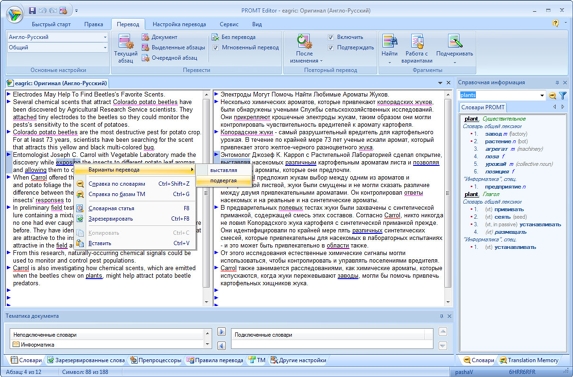Image resolution: width=573 pixels, height=377 pixels.
Task: Click the Документ translate icon
Action: pyautogui.click(x=145, y=37)
